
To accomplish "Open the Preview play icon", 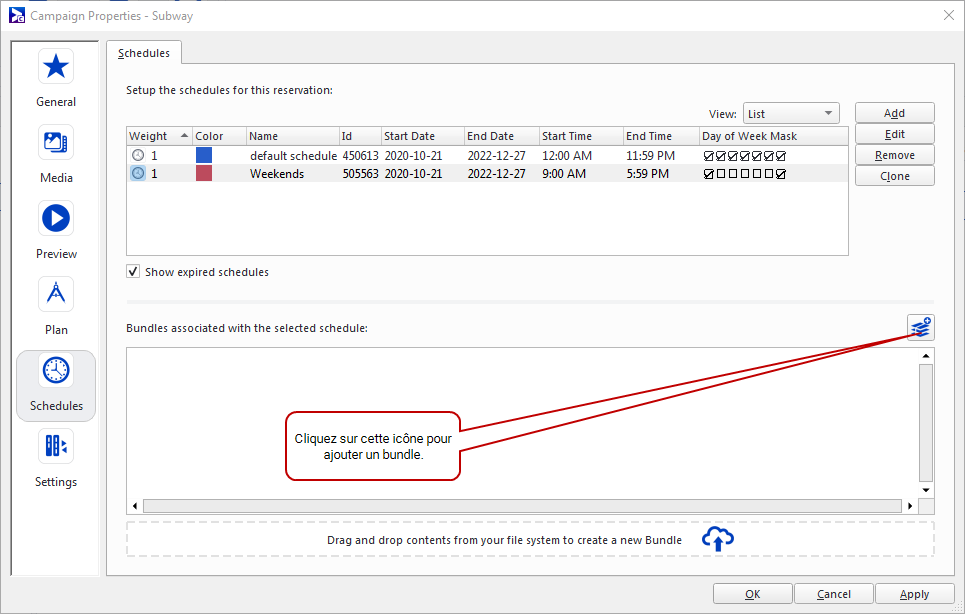I will [56, 218].
